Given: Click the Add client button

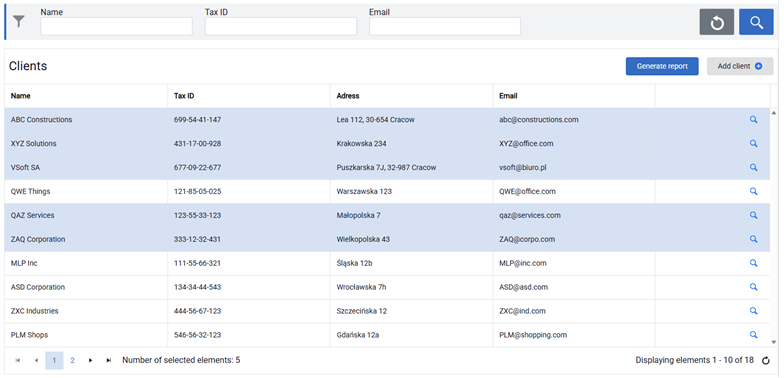Looking at the screenshot, I should click(740, 66).
